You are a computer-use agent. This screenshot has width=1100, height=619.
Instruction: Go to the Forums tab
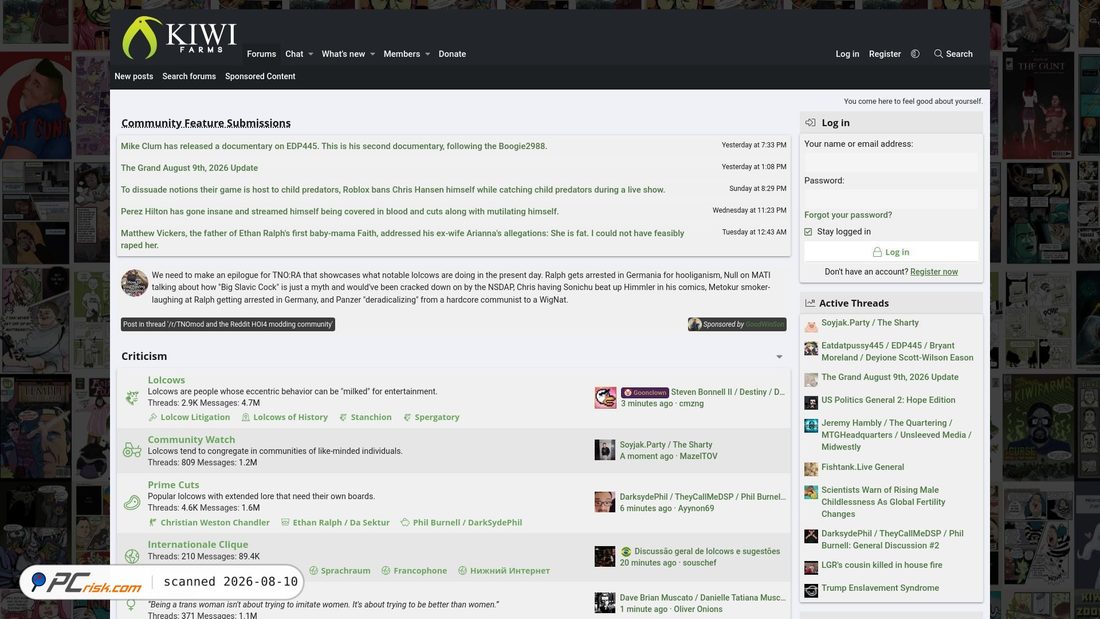coord(261,54)
